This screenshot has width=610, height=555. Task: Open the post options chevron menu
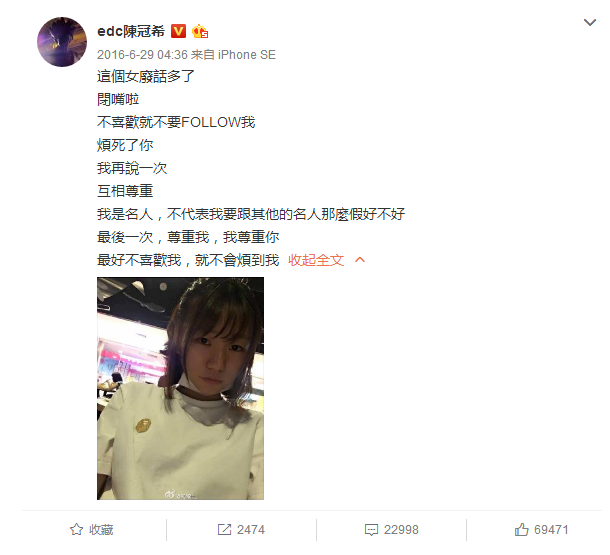tap(590, 23)
